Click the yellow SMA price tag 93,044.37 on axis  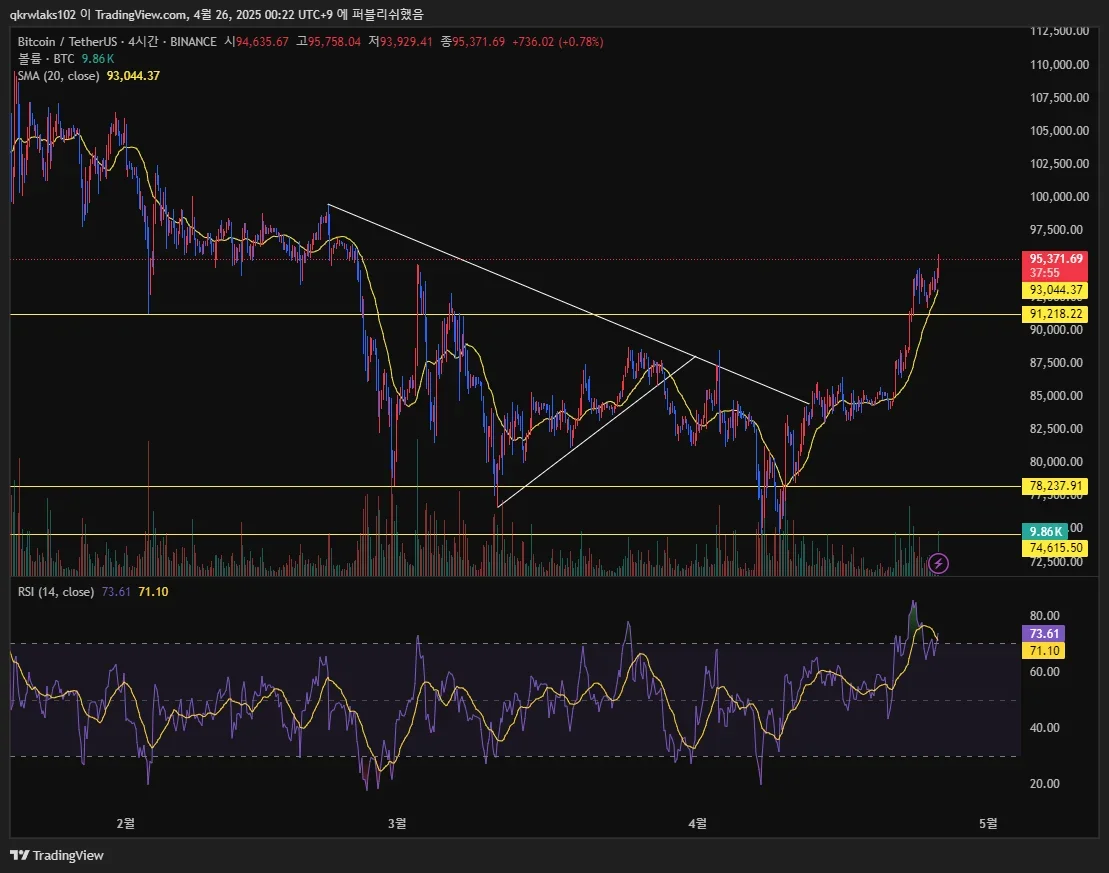(x=1055, y=290)
